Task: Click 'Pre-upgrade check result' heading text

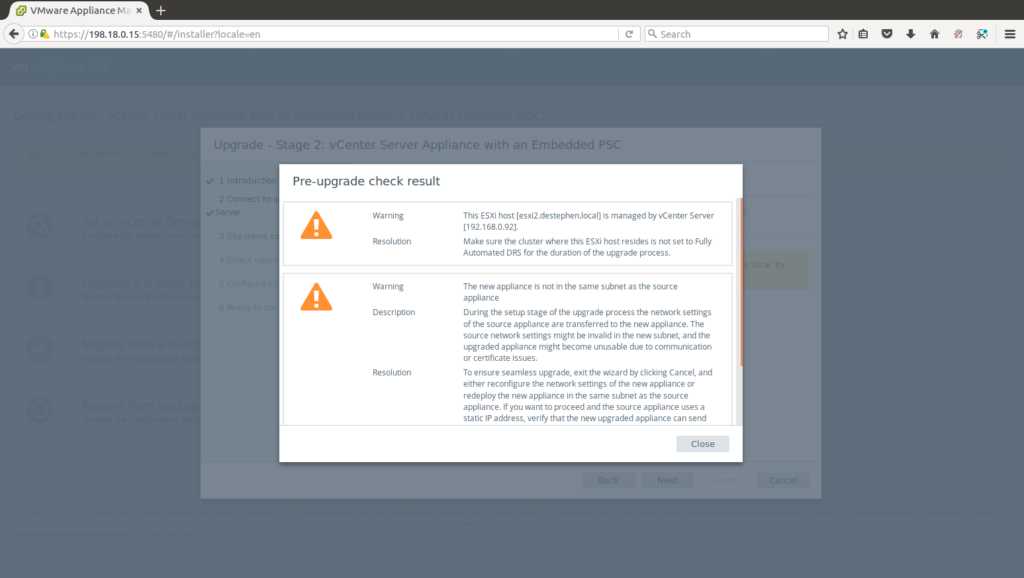Action: 366,181
